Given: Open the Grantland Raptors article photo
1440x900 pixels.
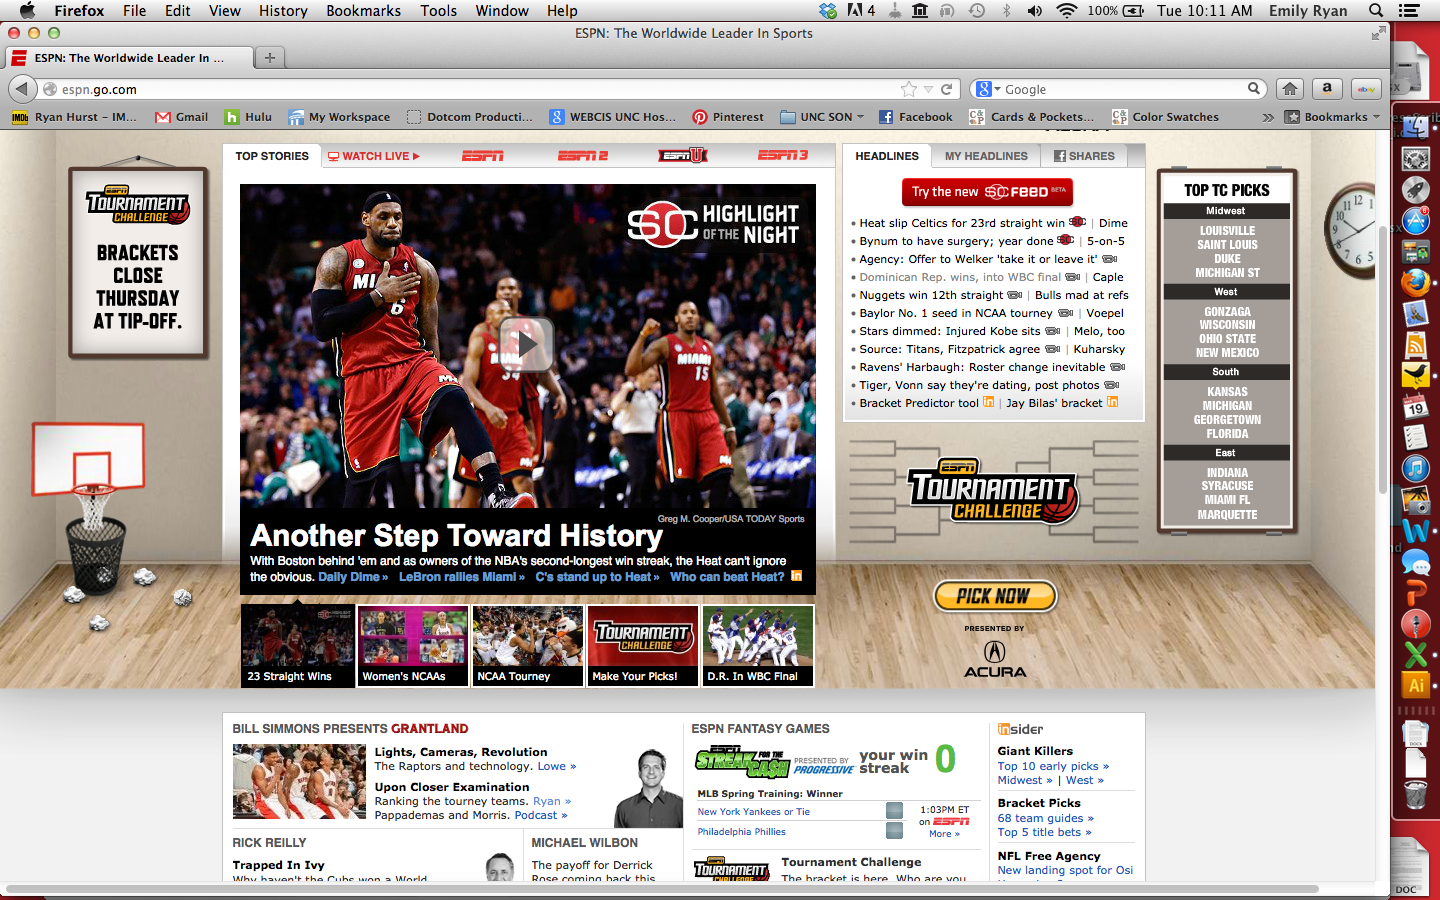Looking at the screenshot, I should [299, 782].
